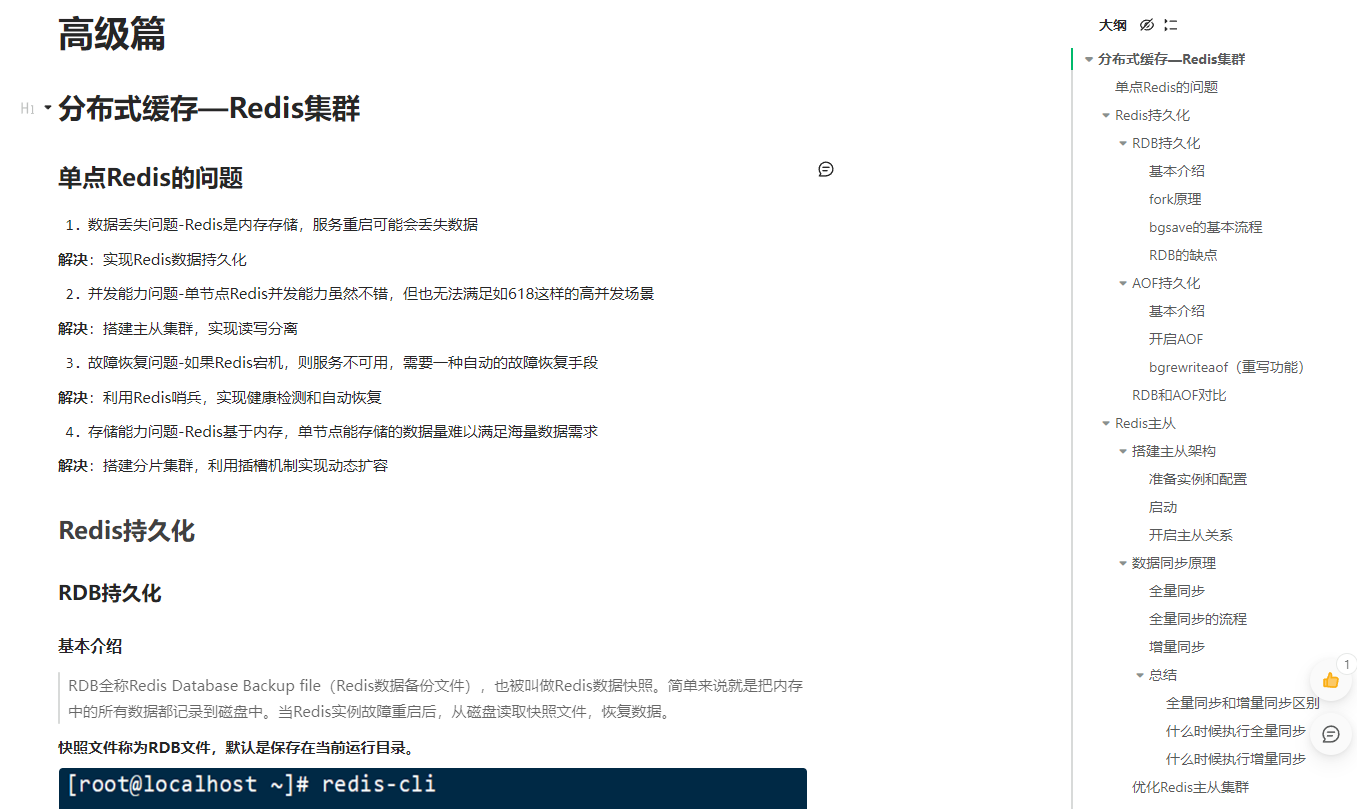Click the RDB持久化 outline label
The width and height of the screenshot is (1357, 809).
coord(1166,143)
